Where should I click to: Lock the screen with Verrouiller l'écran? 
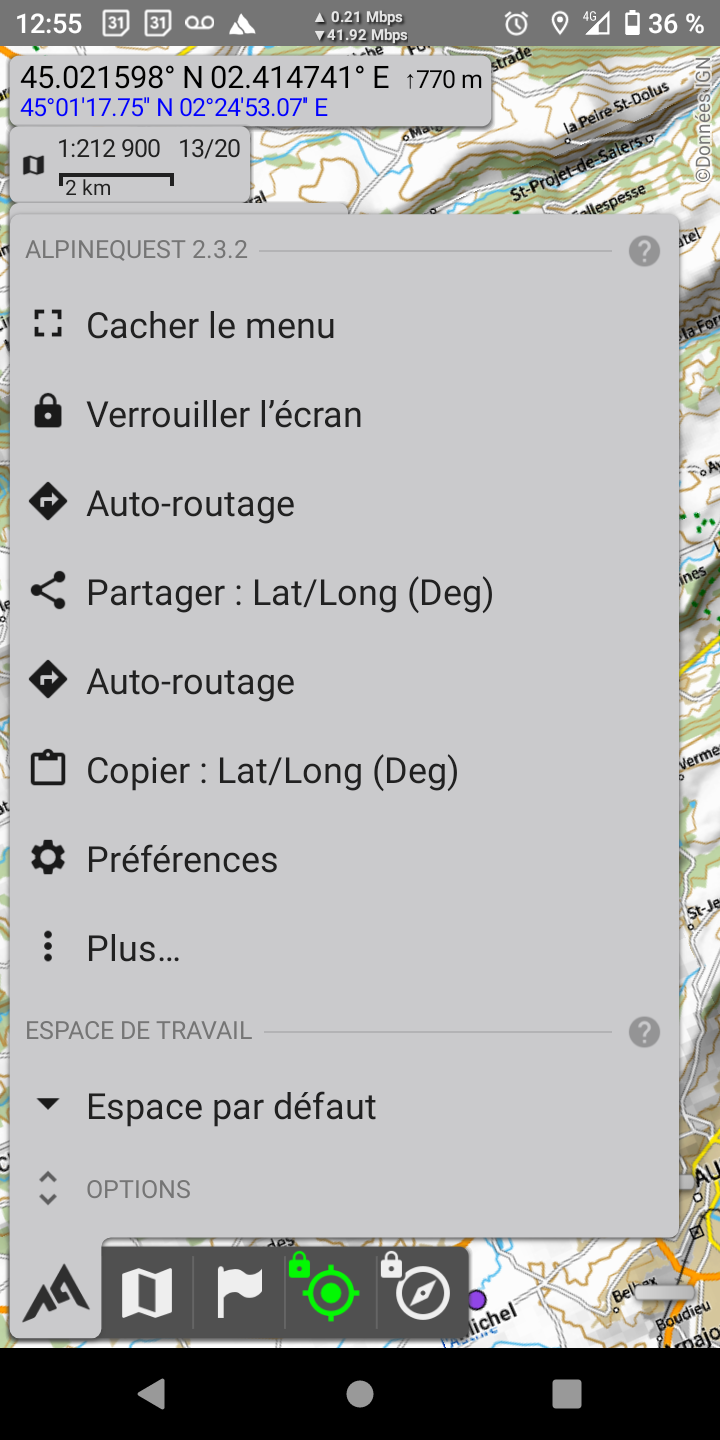point(224,414)
